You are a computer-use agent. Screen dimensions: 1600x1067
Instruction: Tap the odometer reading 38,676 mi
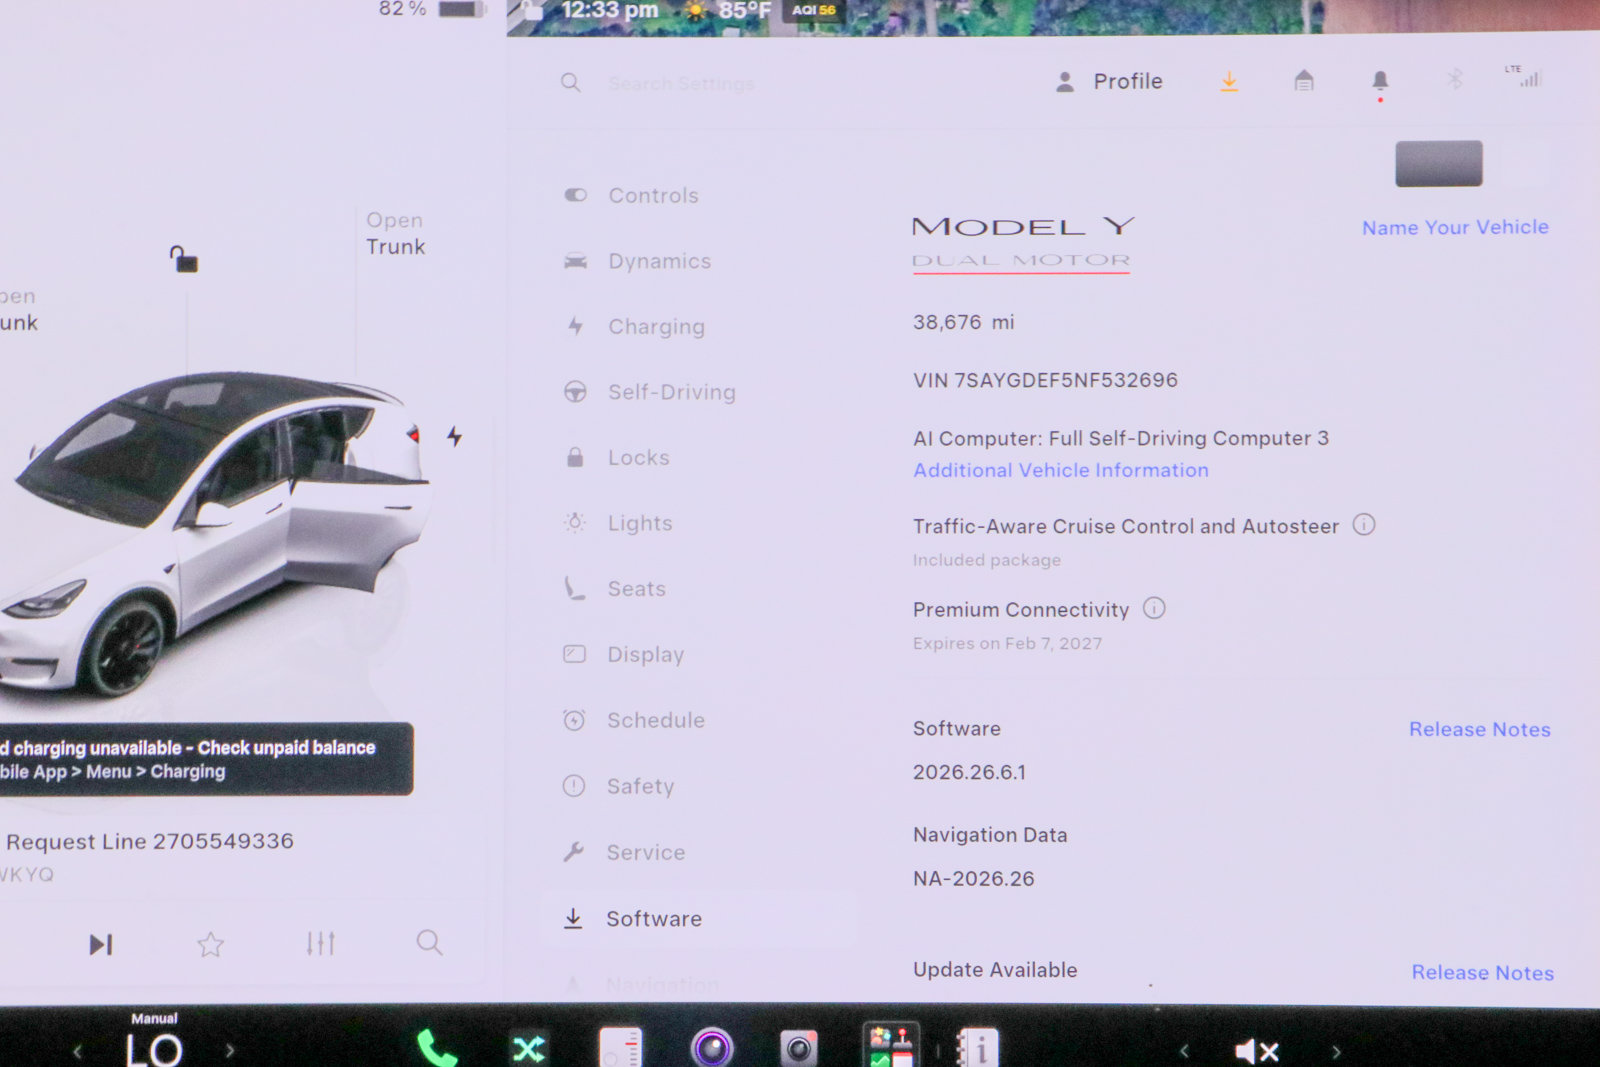click(963, 322)
